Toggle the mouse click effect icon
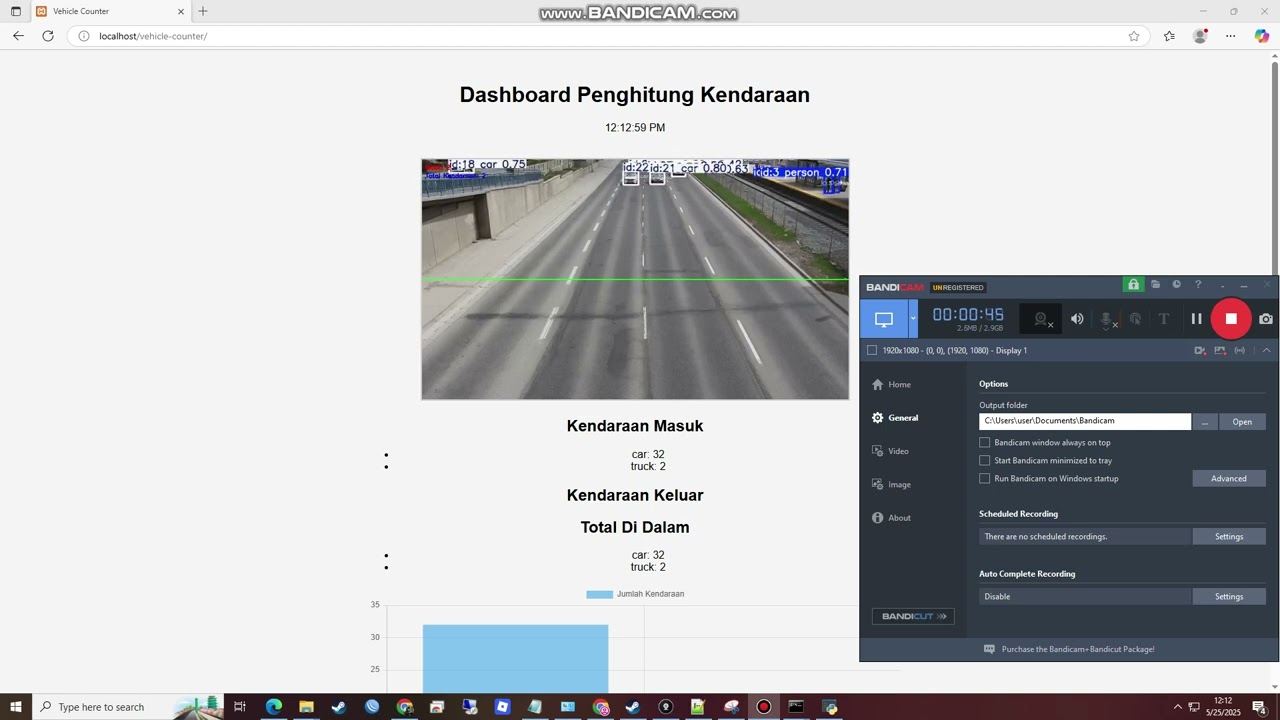 [1135, 319]
